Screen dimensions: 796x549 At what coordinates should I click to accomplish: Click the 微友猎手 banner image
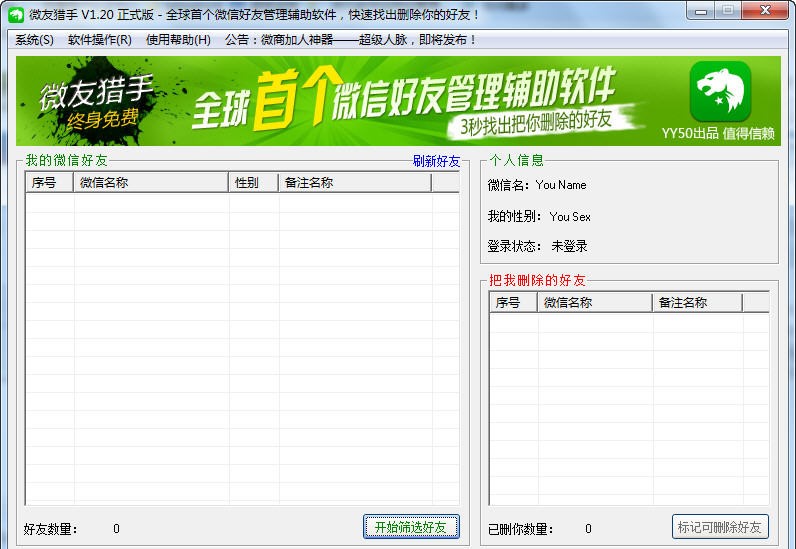(x=398, y=101)
